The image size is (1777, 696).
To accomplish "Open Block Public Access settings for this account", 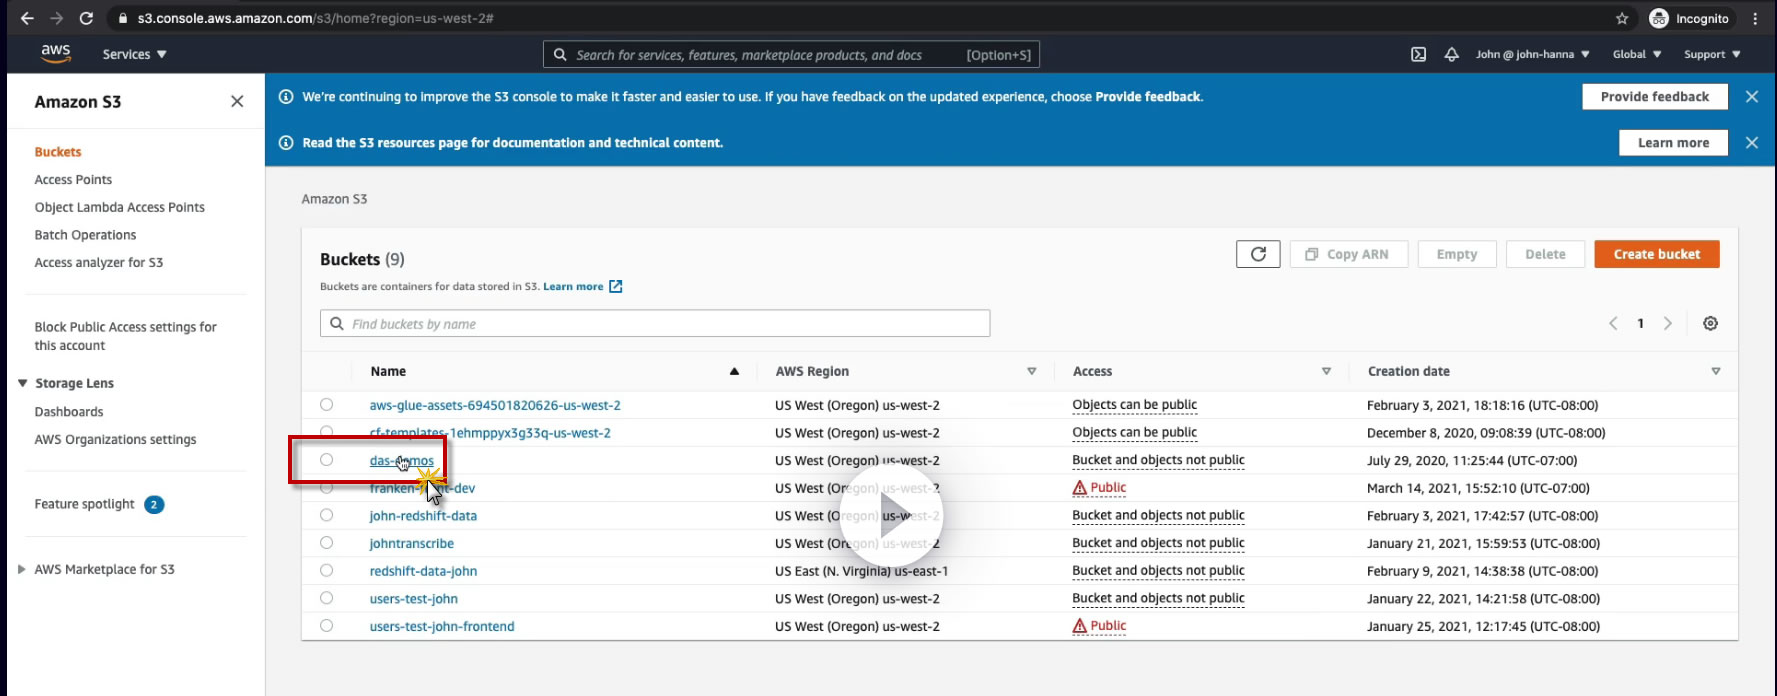I will click(x=125, y=336).
